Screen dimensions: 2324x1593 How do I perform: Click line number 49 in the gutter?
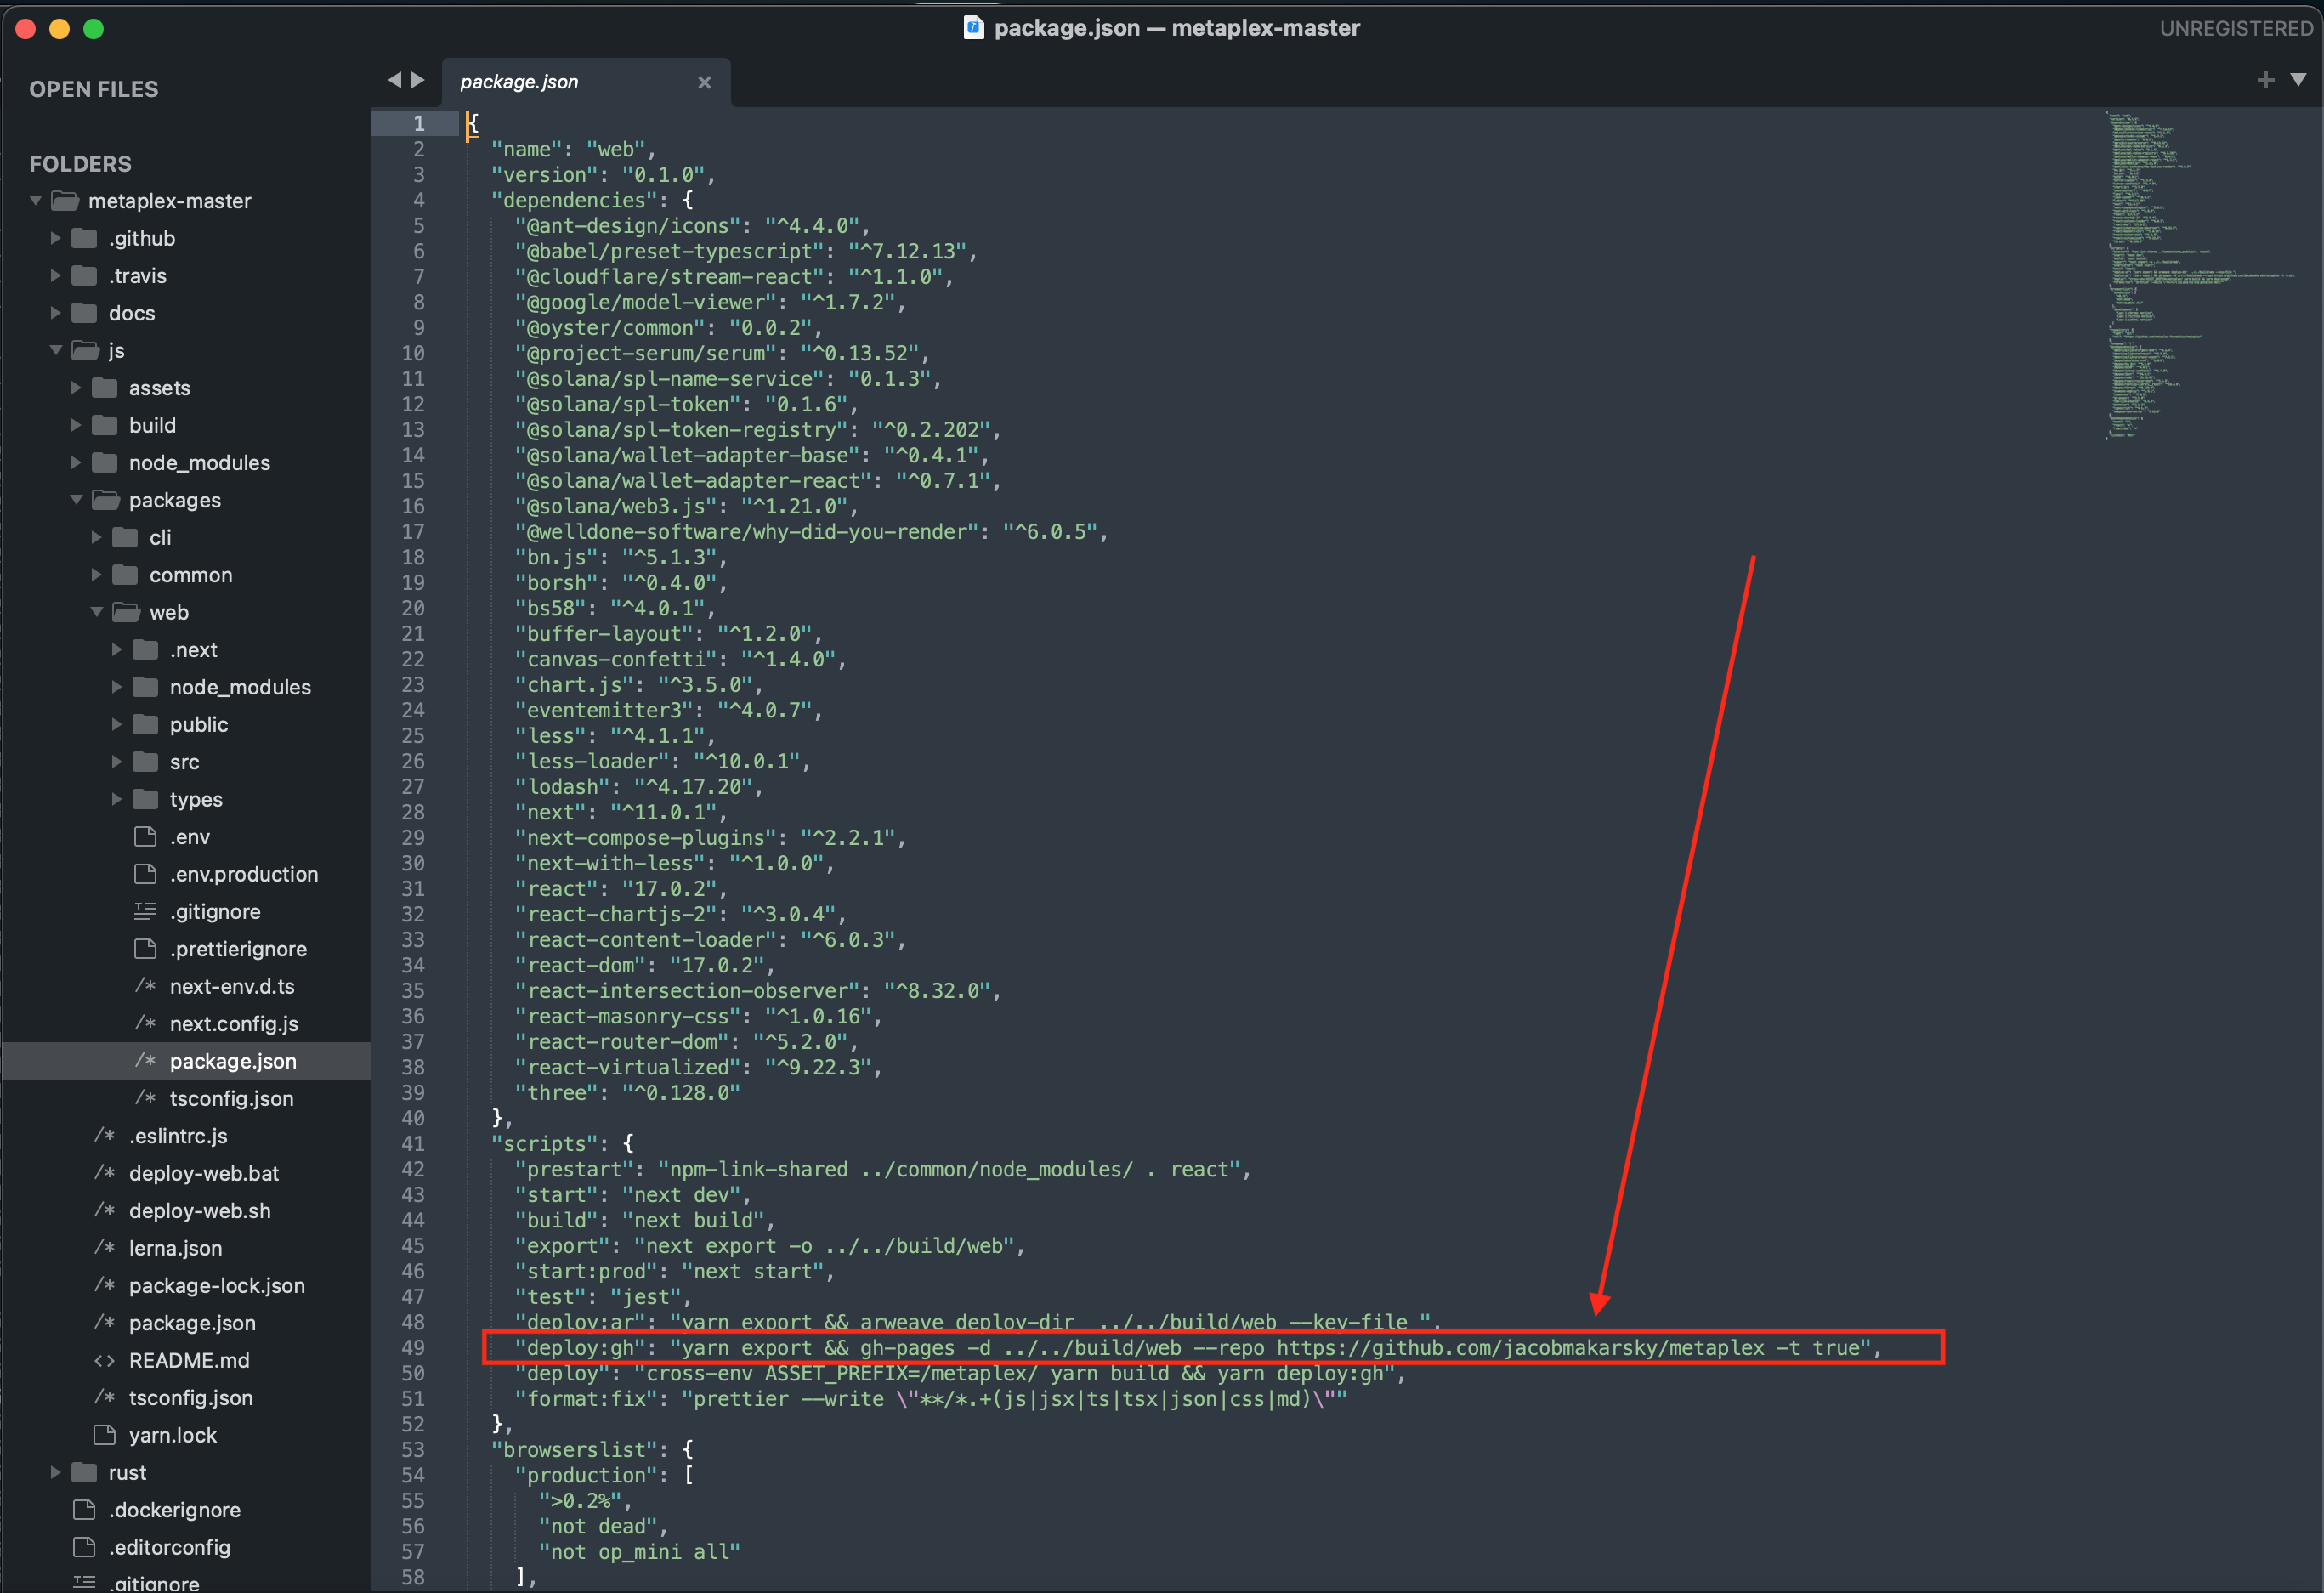413,1347
